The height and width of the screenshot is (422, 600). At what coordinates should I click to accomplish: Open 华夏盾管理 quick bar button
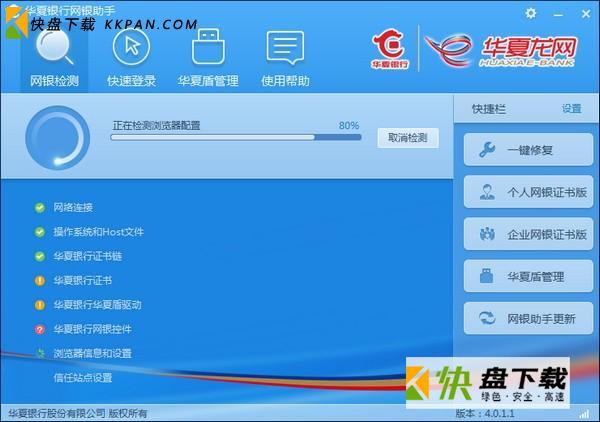(x=528, y=276)
